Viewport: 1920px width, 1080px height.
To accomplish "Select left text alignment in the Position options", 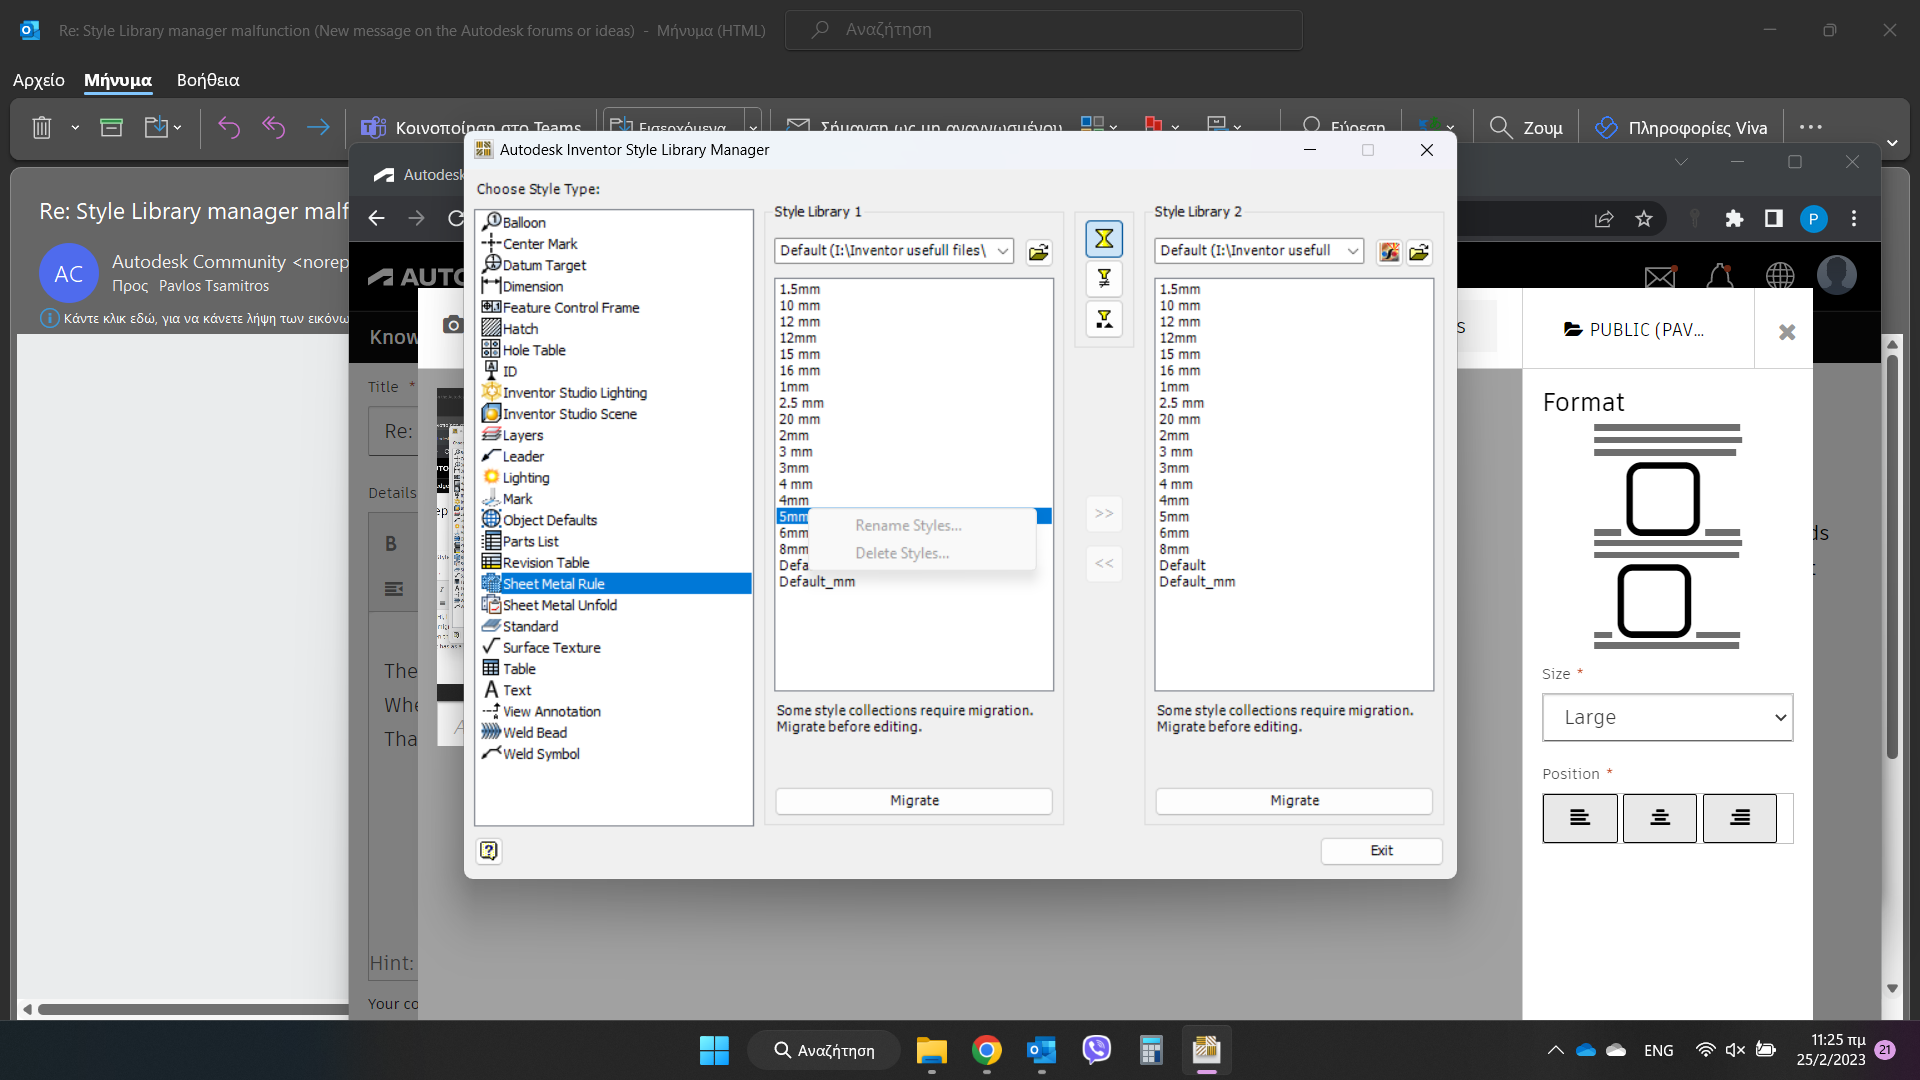I will coord(1580,817).
